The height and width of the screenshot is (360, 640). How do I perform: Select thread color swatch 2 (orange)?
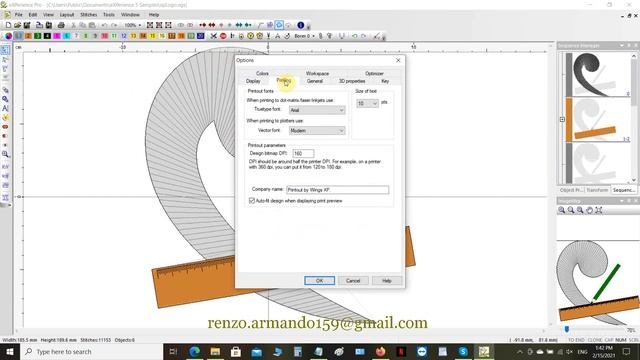tap(28, 36)
